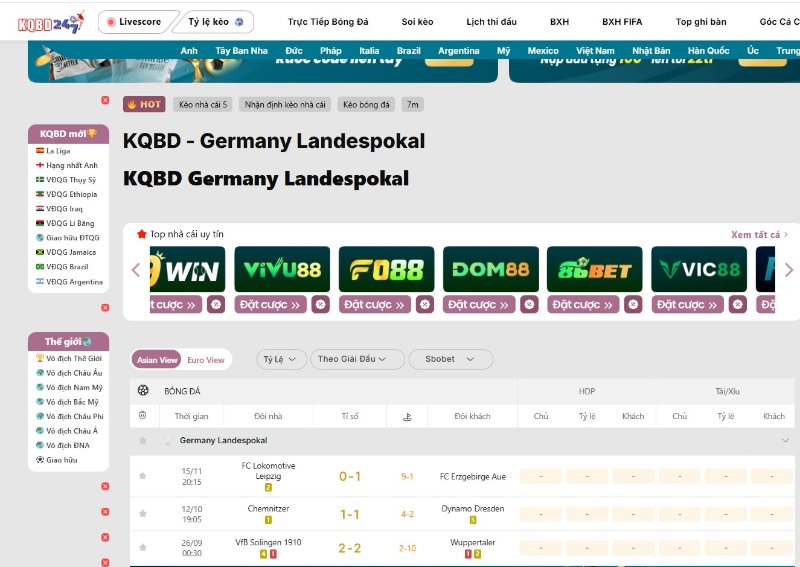This screenshot has width=800, height=567.
Task: Close the red X above KQBD mới sidebar
Action: [105, 100]
